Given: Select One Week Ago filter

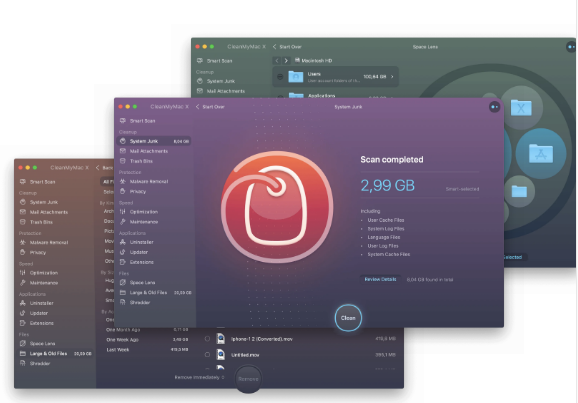Looking at the screenshot, I should tap(147, 340).
